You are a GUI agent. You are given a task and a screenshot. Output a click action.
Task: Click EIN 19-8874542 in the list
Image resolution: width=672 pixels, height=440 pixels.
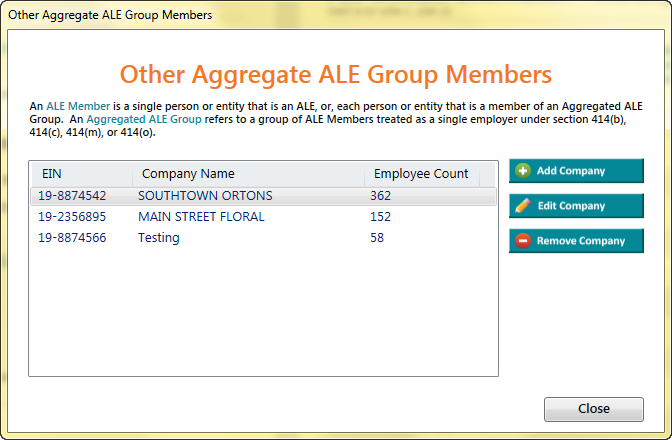(x=72, y=196)
